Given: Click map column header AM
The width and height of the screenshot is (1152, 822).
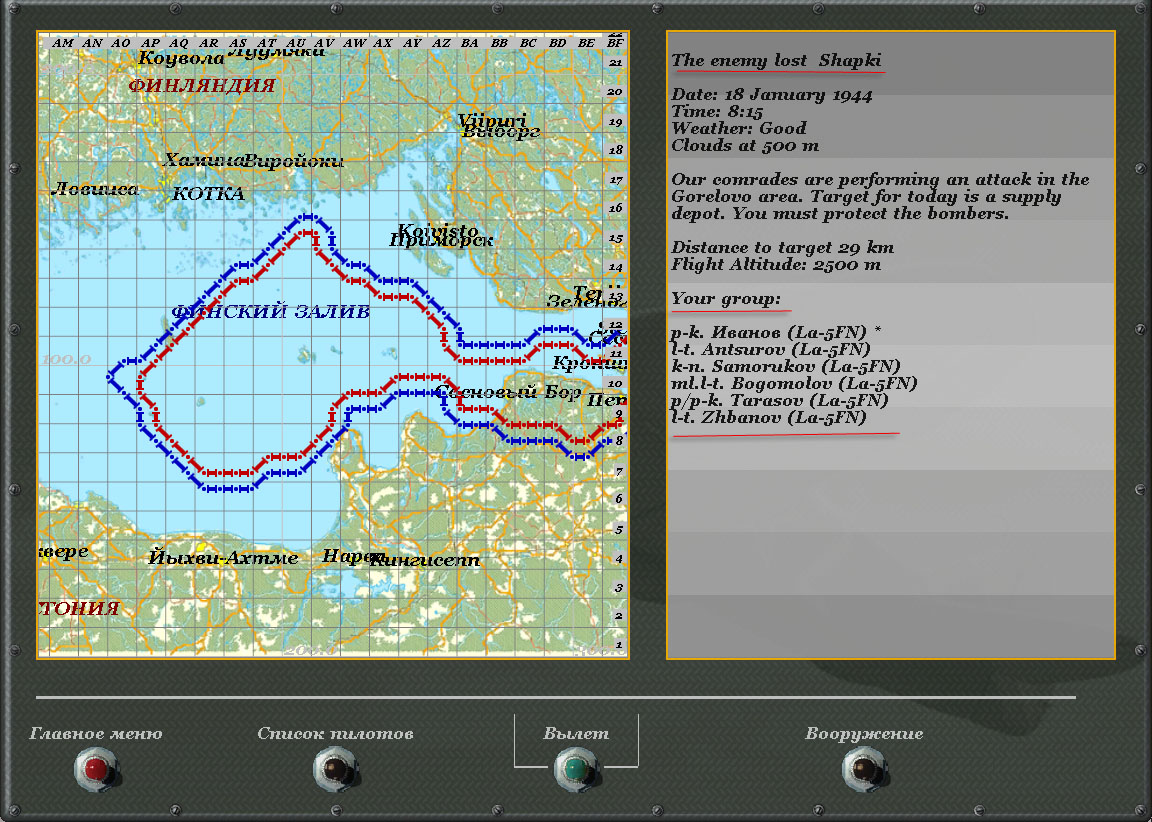Looking at the screenshot, I should [x=63, y=43].
